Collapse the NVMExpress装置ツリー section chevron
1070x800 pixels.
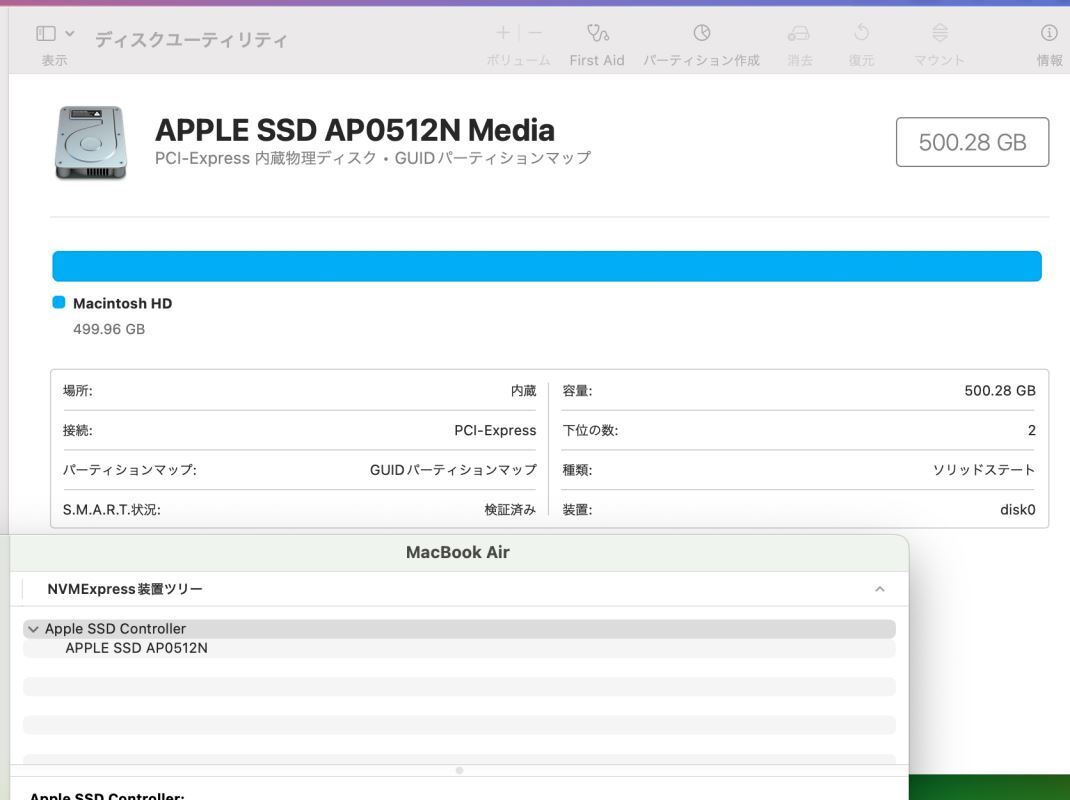click(x=880, y=589)
